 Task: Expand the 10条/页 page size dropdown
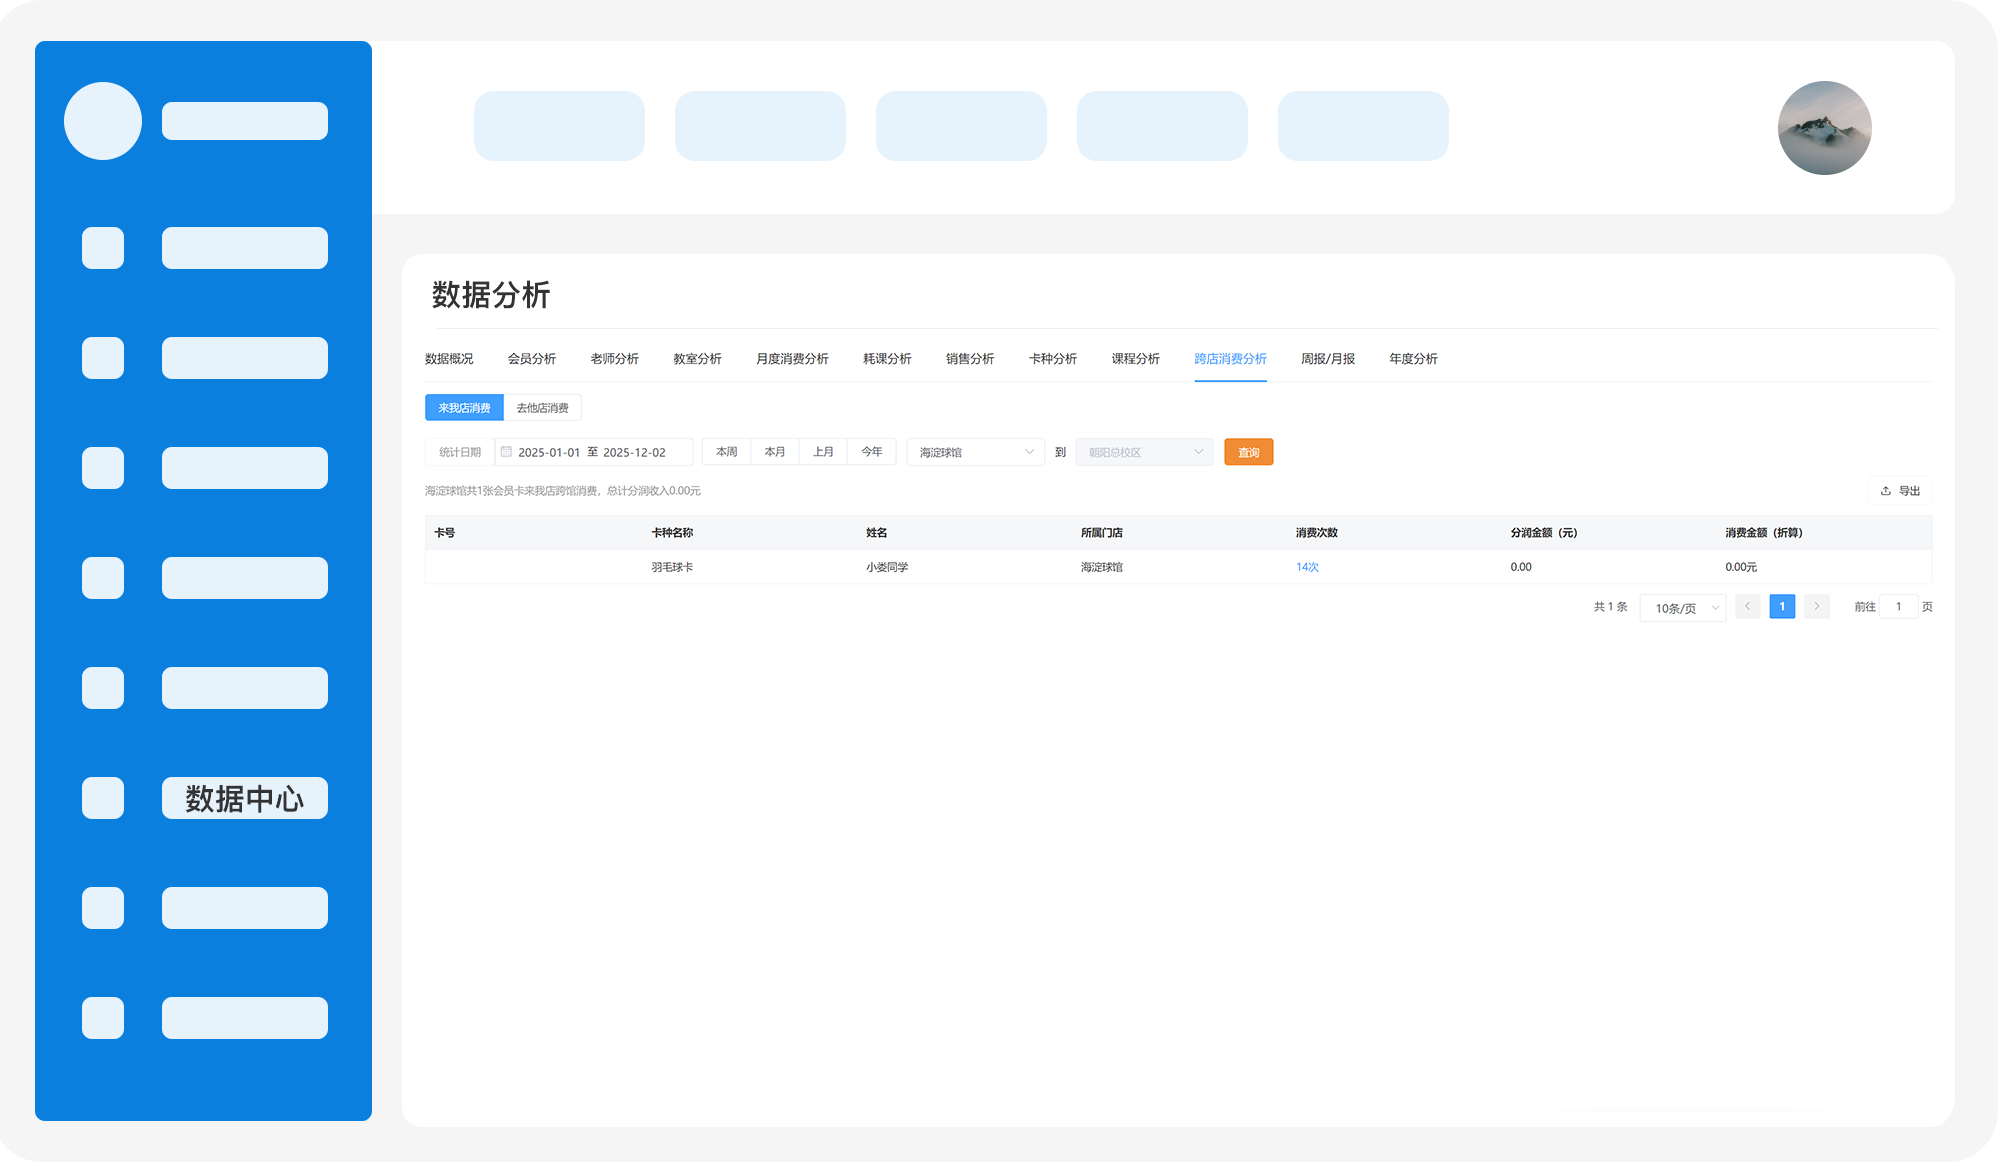click(x=1683, y=608)
